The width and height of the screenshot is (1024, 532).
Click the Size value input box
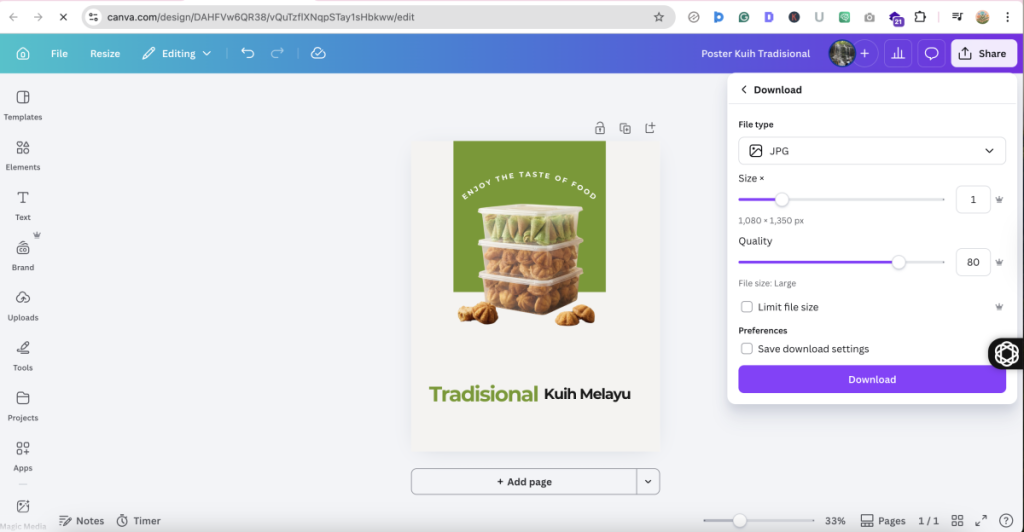[973, 200]
